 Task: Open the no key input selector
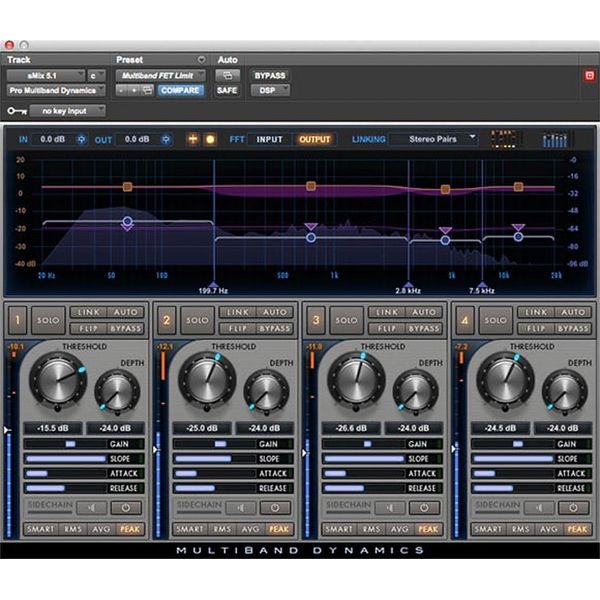[x=67, y=111]
